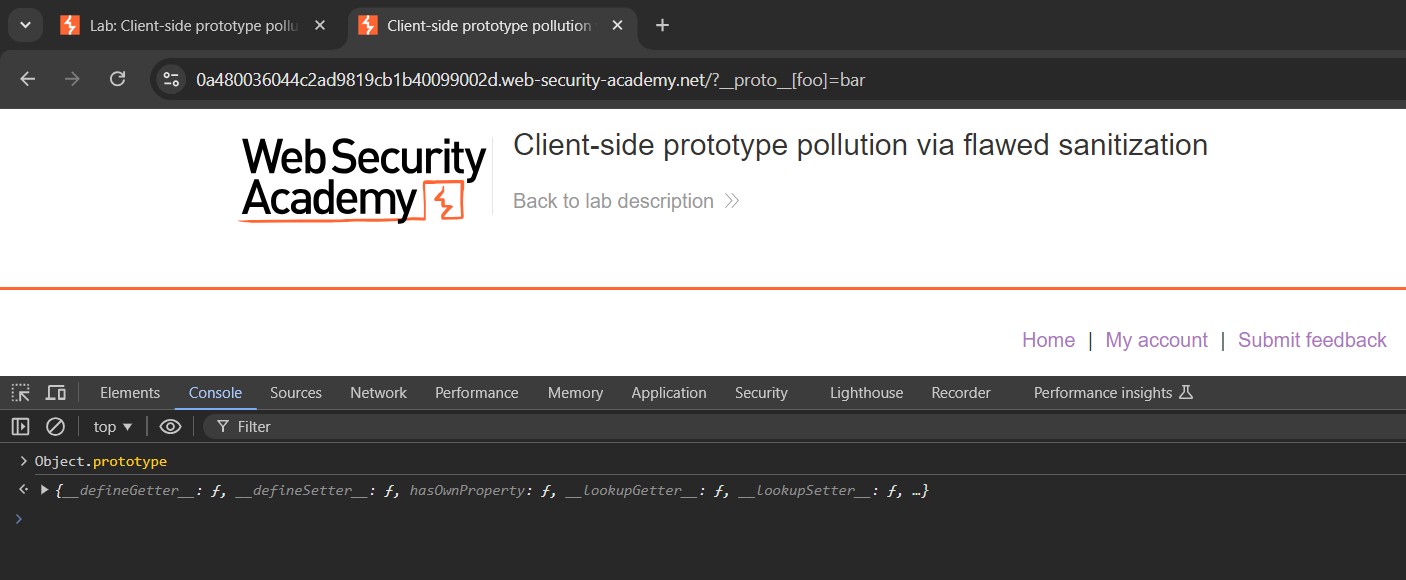Open the tab search dropdown arrow

tap(26, 25)
